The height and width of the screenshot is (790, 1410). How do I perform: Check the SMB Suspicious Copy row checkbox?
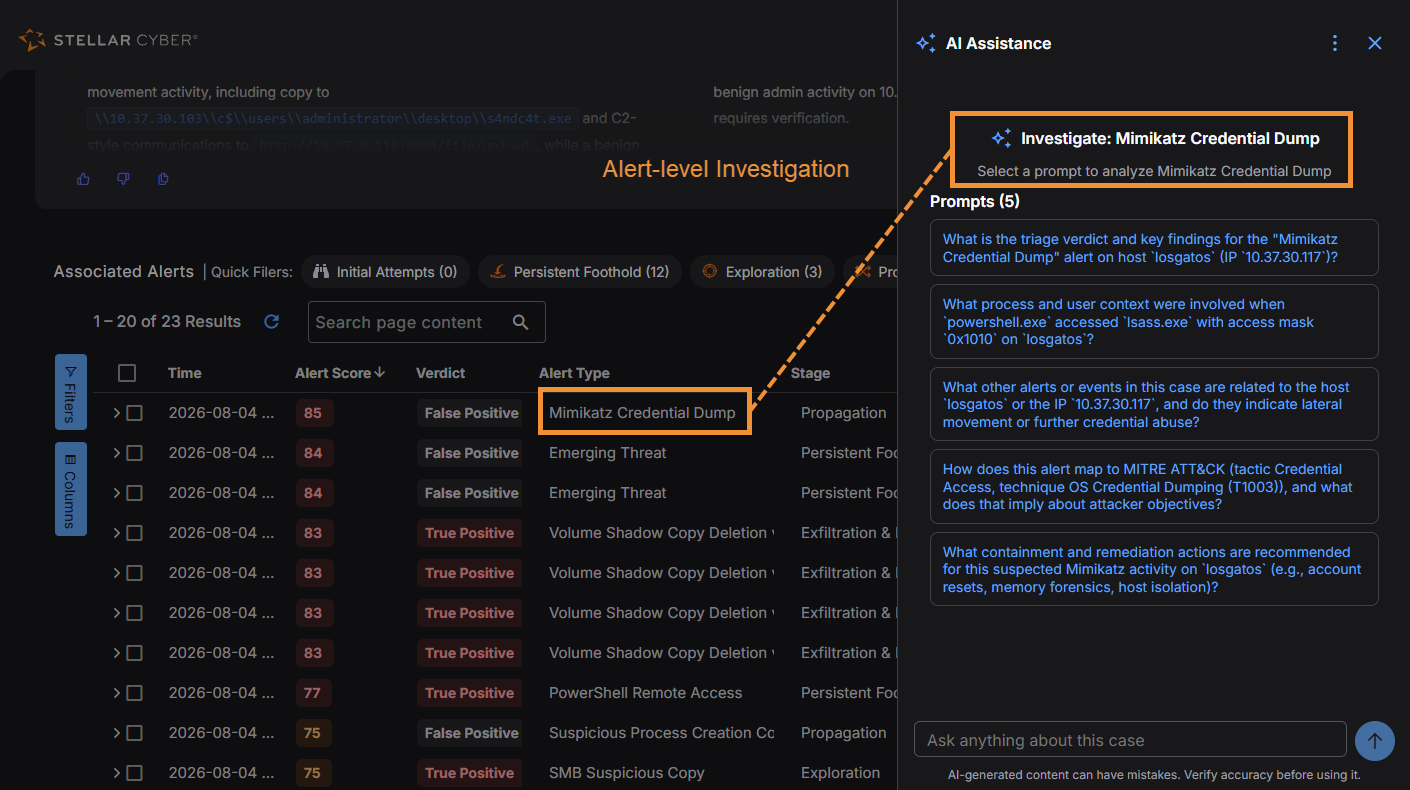(x=135, y=773)
